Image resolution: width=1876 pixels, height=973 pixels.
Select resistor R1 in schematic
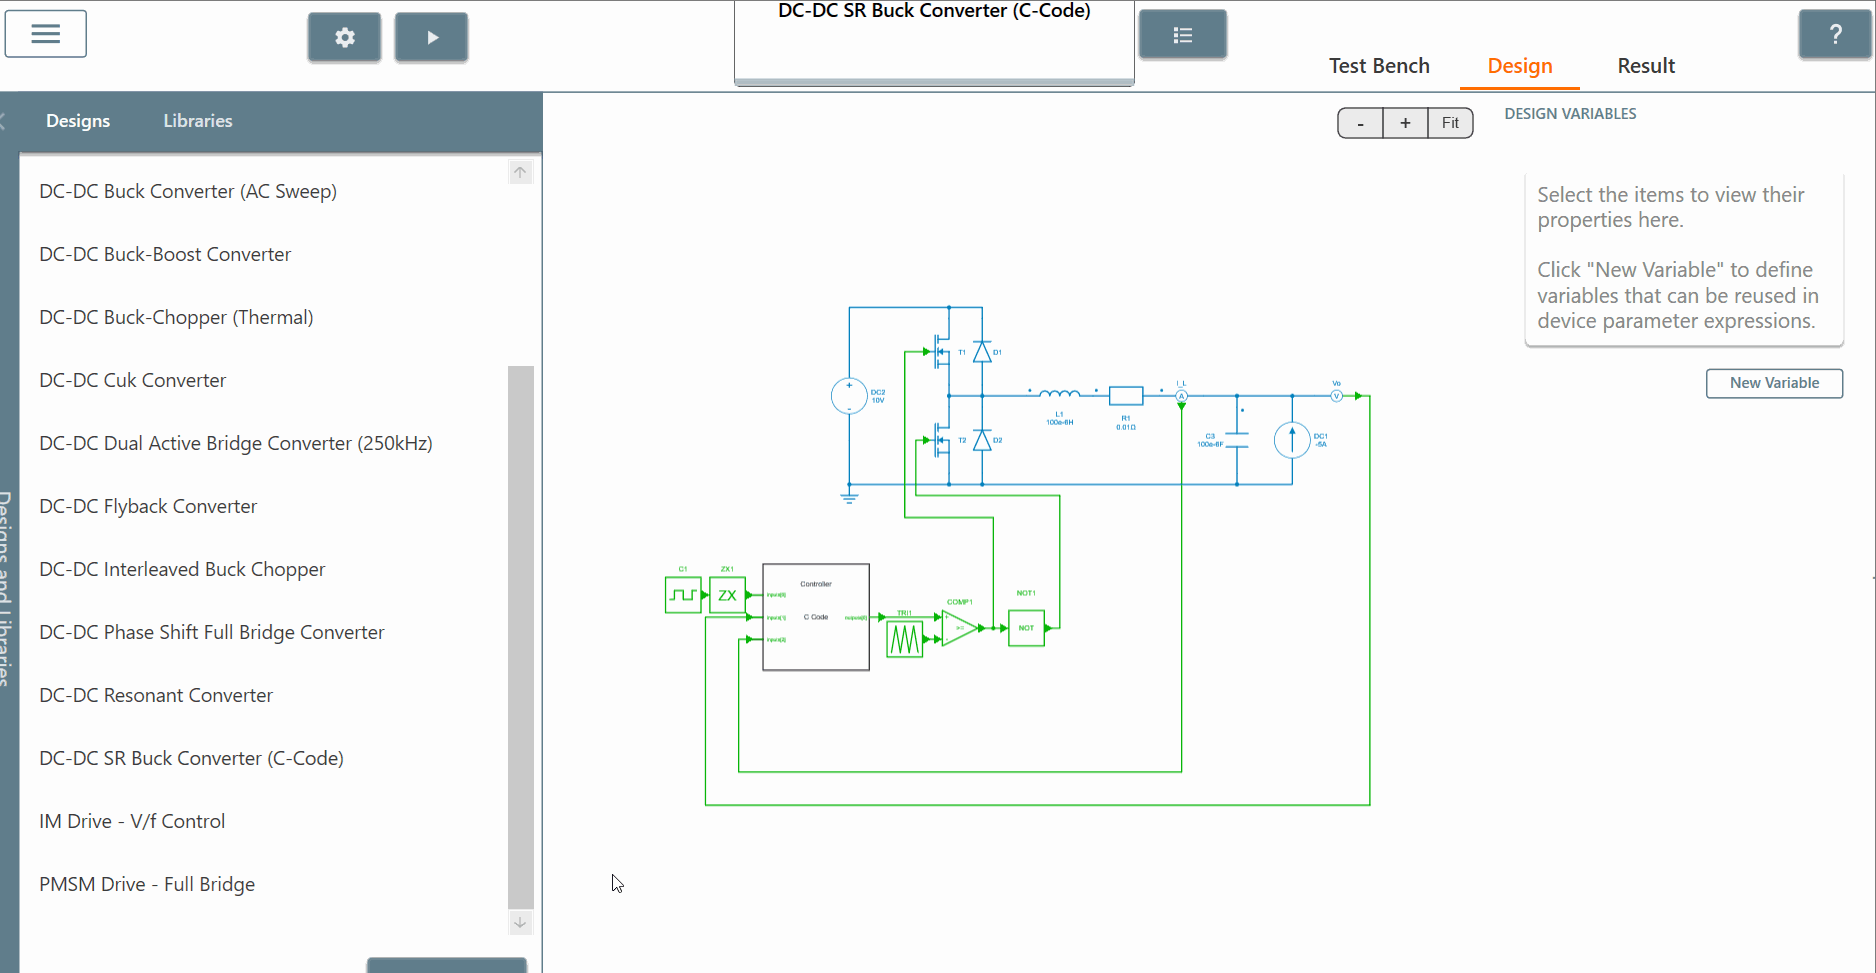pyautogui.click(x=1126, y=396)
